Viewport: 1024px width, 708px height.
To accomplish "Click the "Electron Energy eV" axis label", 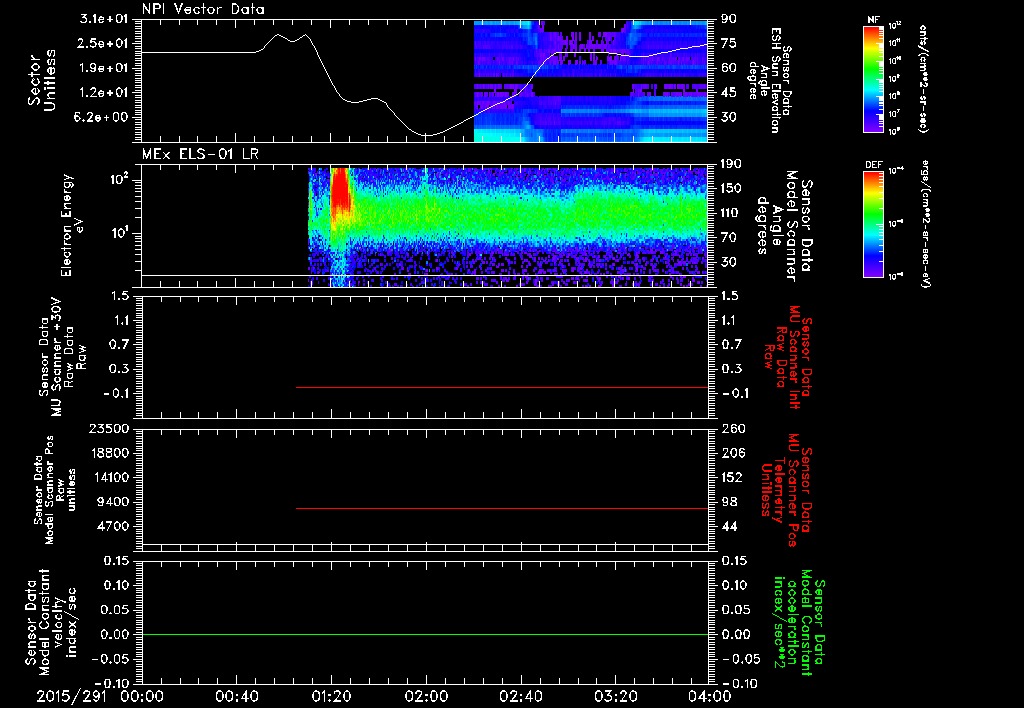I will 74,225.
